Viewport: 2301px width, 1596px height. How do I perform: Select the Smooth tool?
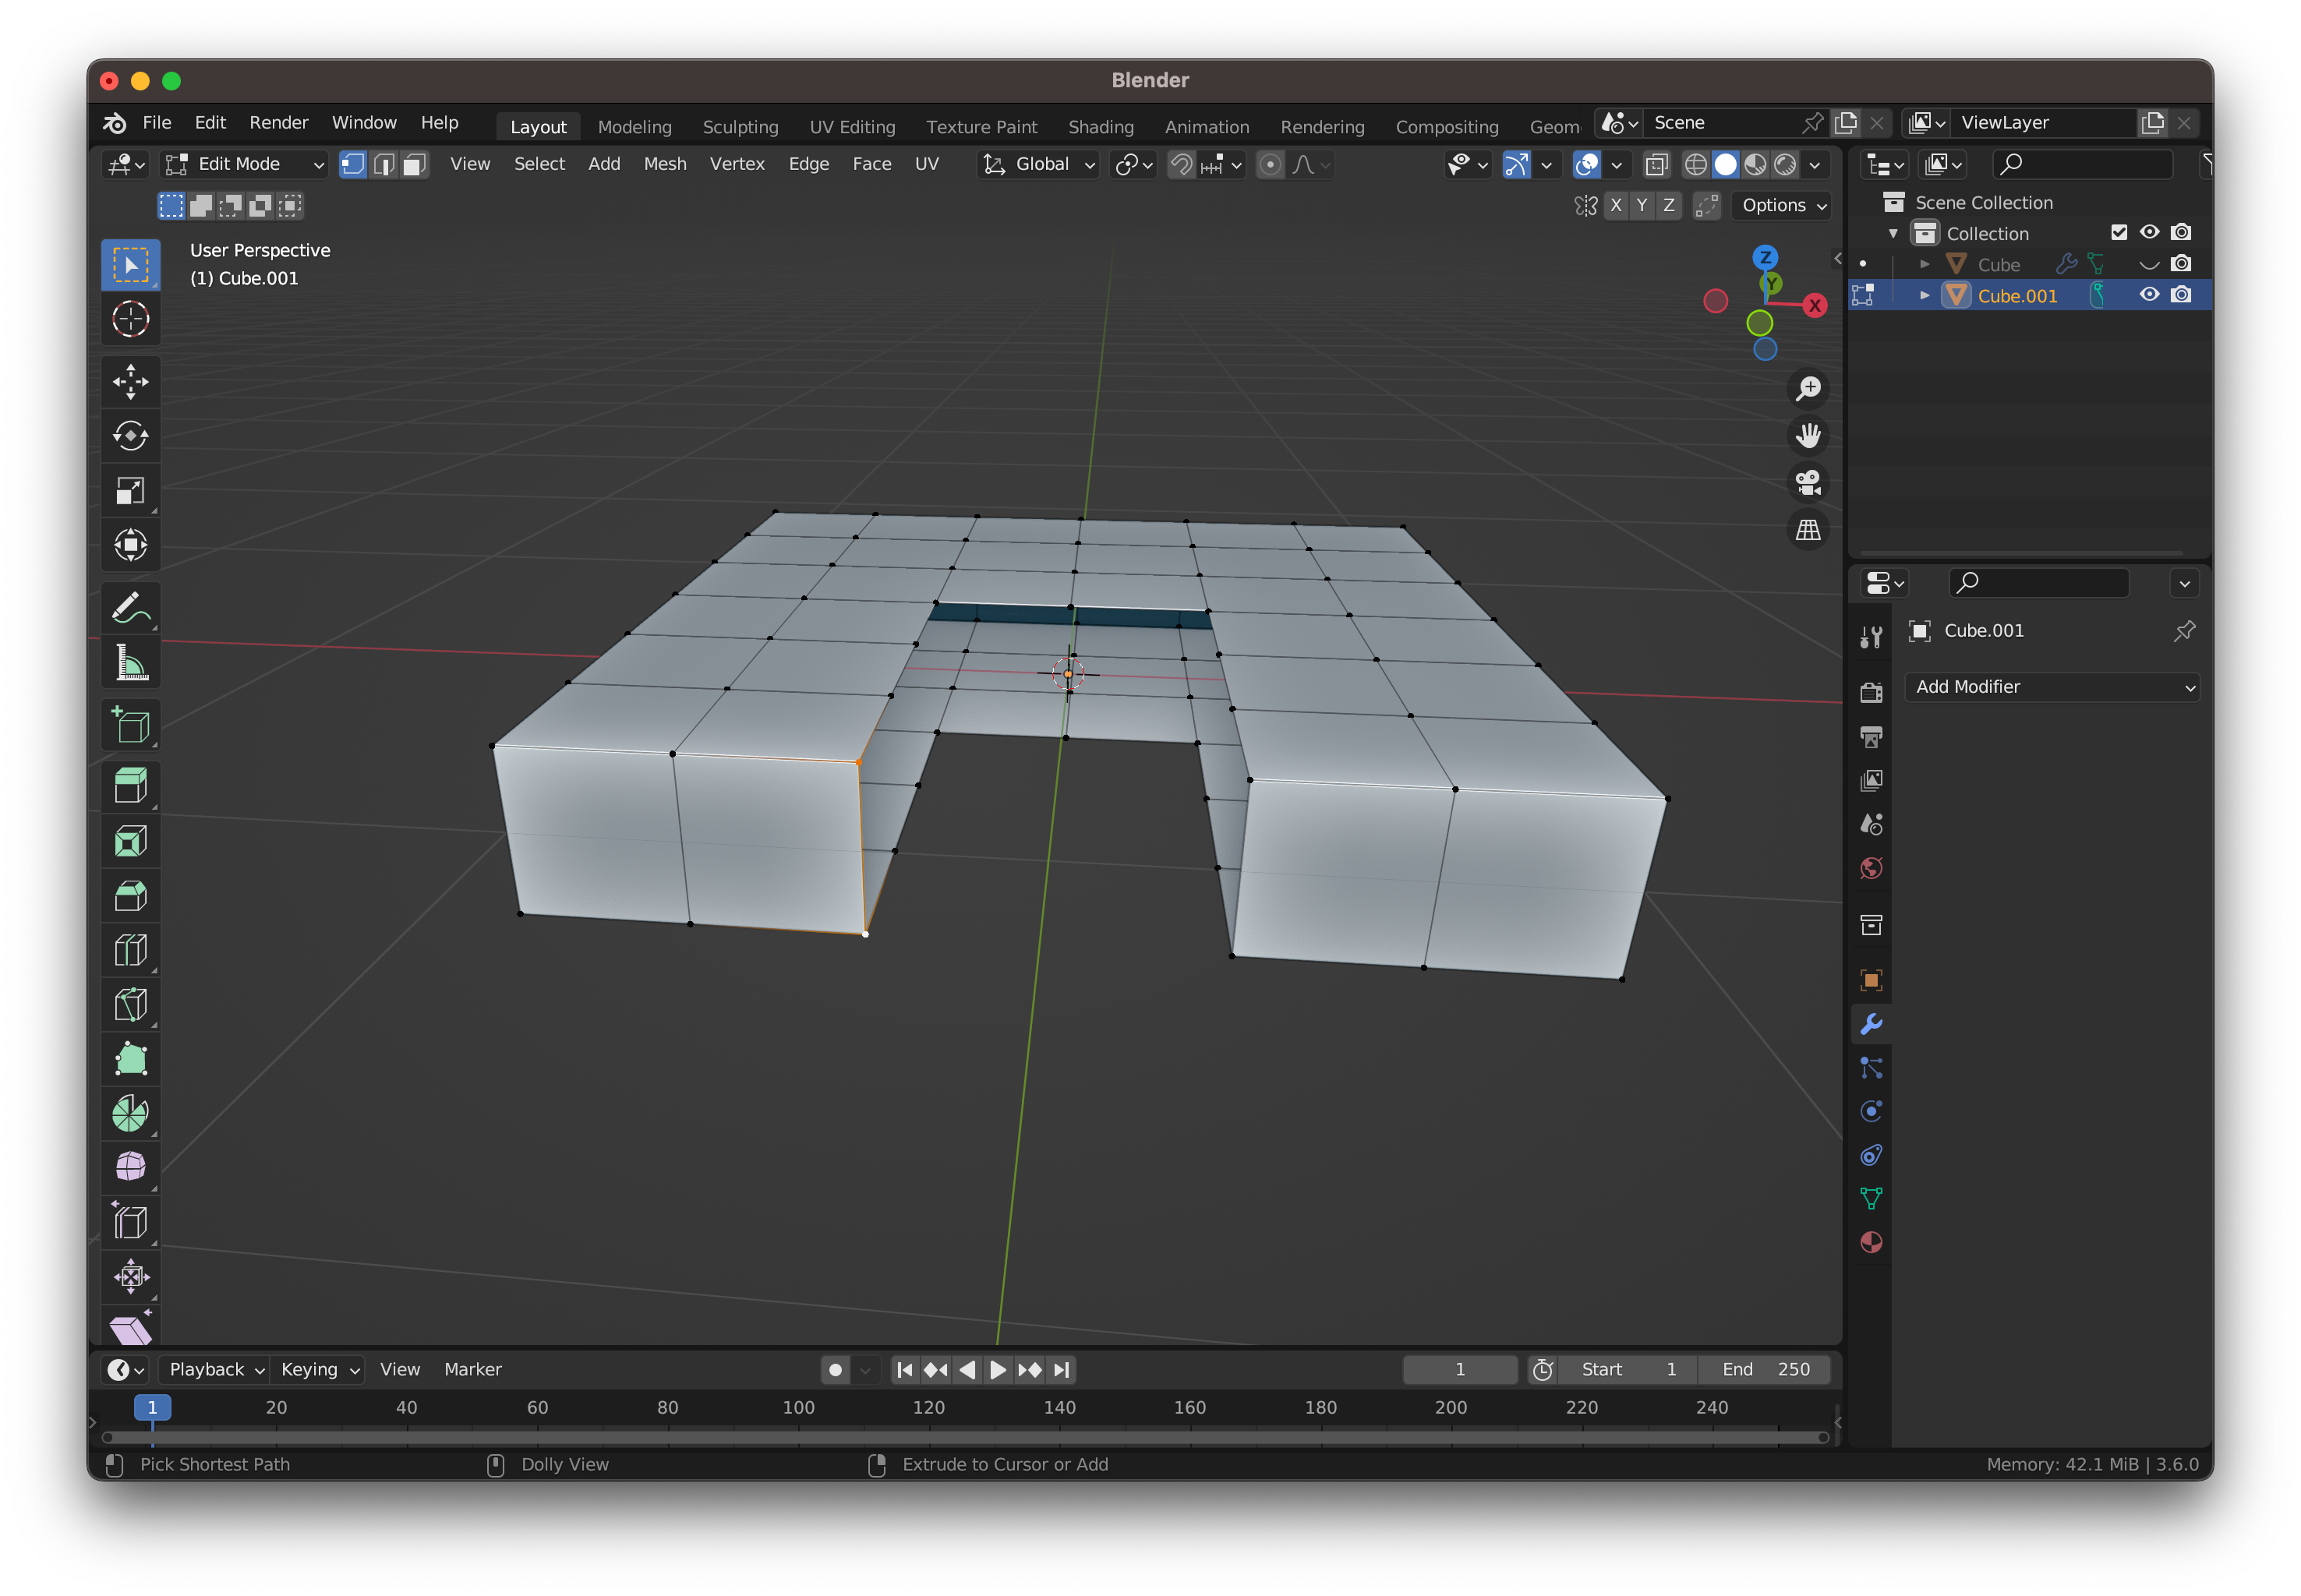tap(130, 1167)
